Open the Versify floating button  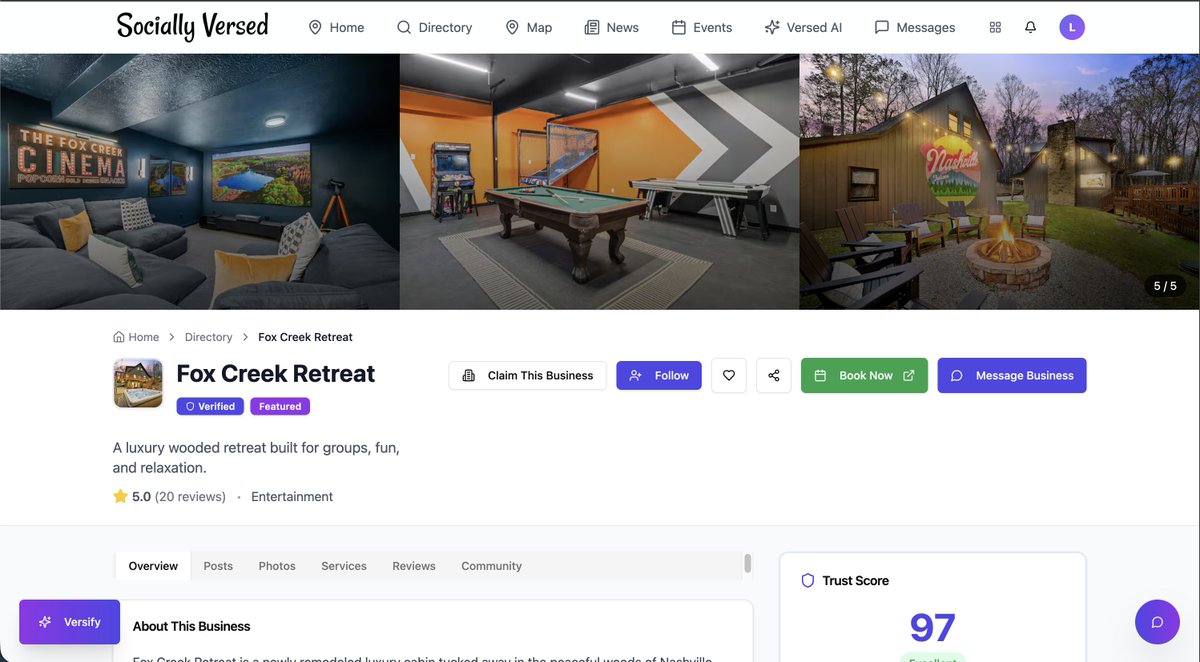tap(70, 622)
